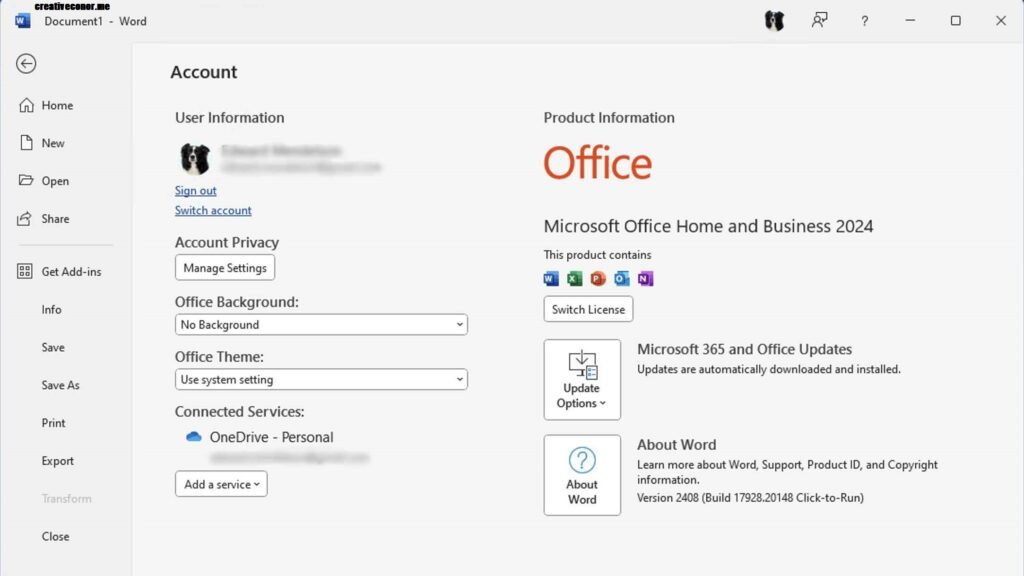This screenshot has height=576, width=1024.
Task: Click the Open folder icon
Action: coord(26,180)
